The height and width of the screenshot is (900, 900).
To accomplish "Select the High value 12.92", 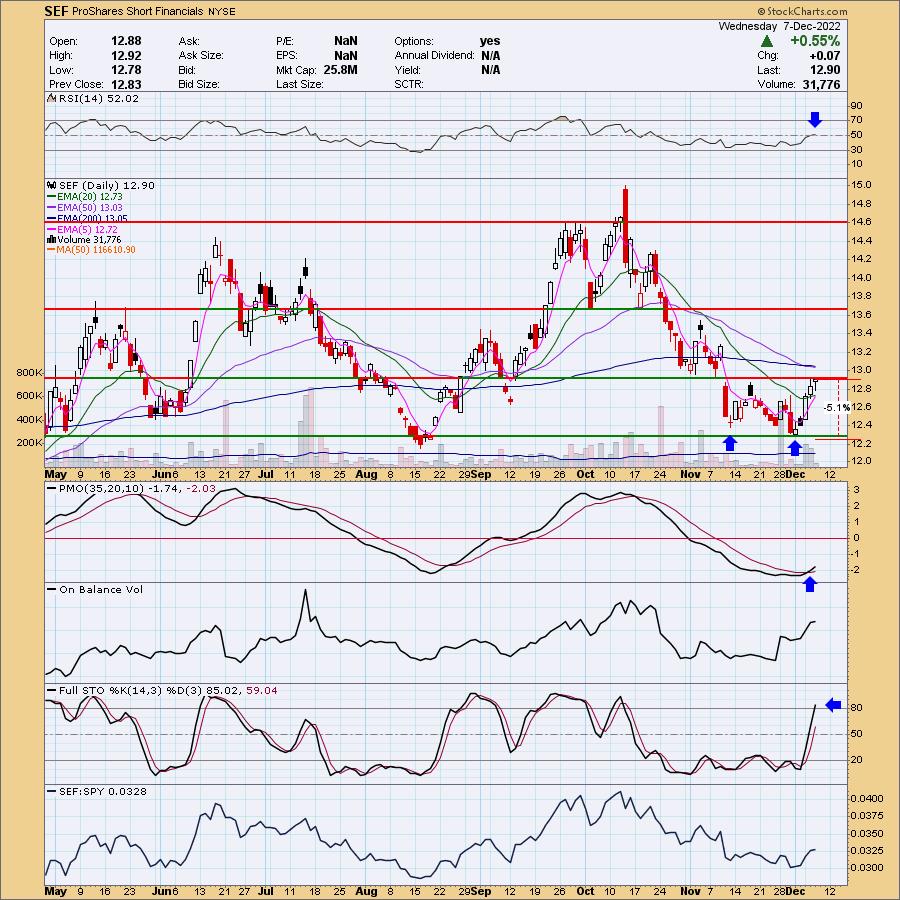I will coord(126,55).
